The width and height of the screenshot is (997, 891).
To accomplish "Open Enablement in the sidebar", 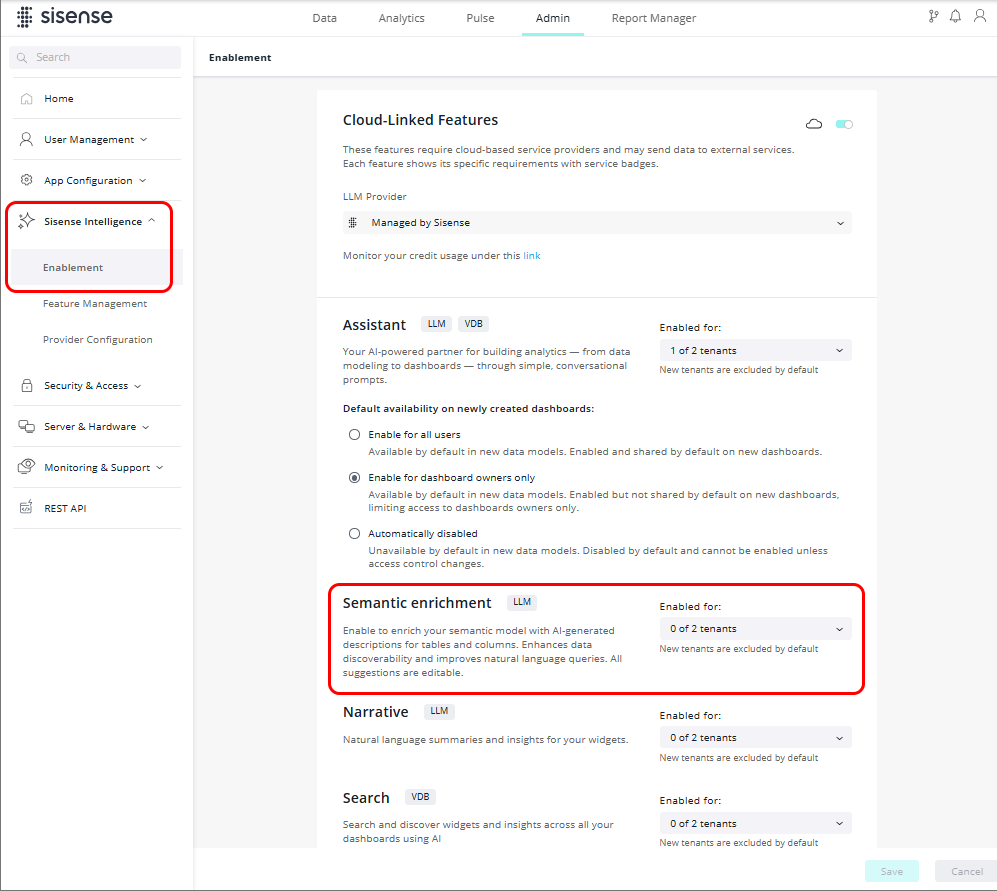I will point(73,268).
